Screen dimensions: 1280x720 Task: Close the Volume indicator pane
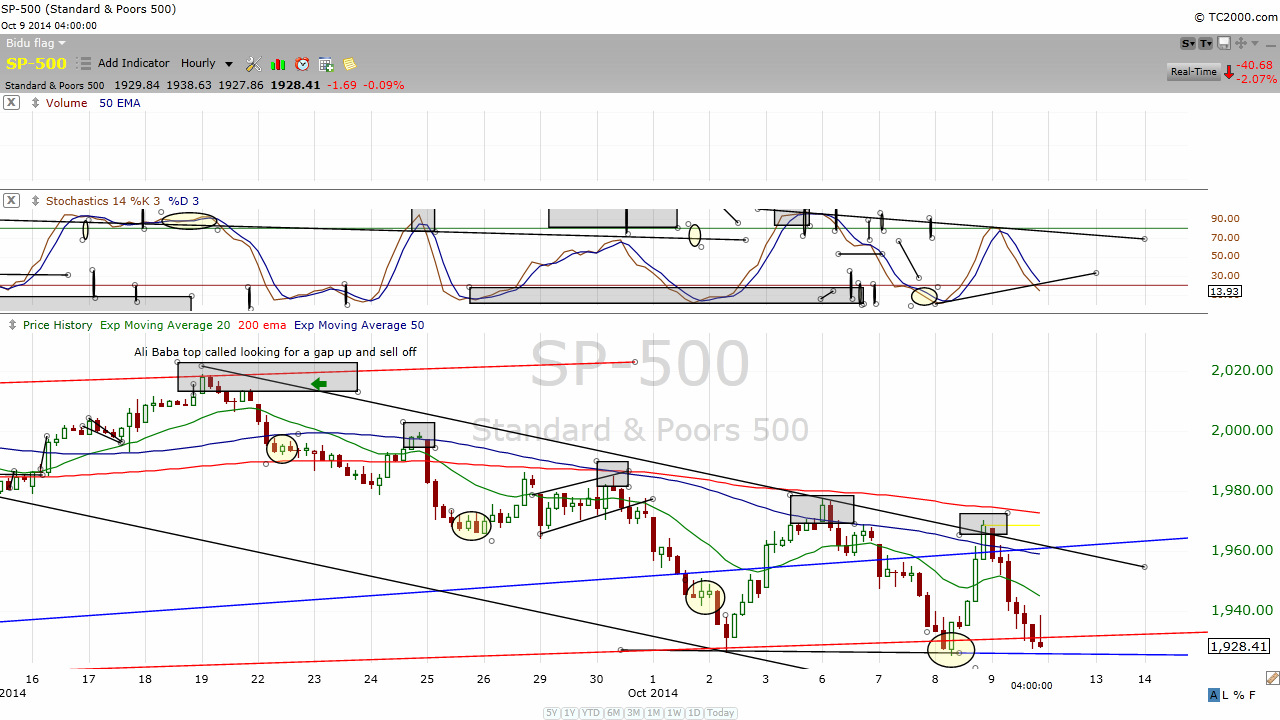pyautogui.click(x=11, y=103)
